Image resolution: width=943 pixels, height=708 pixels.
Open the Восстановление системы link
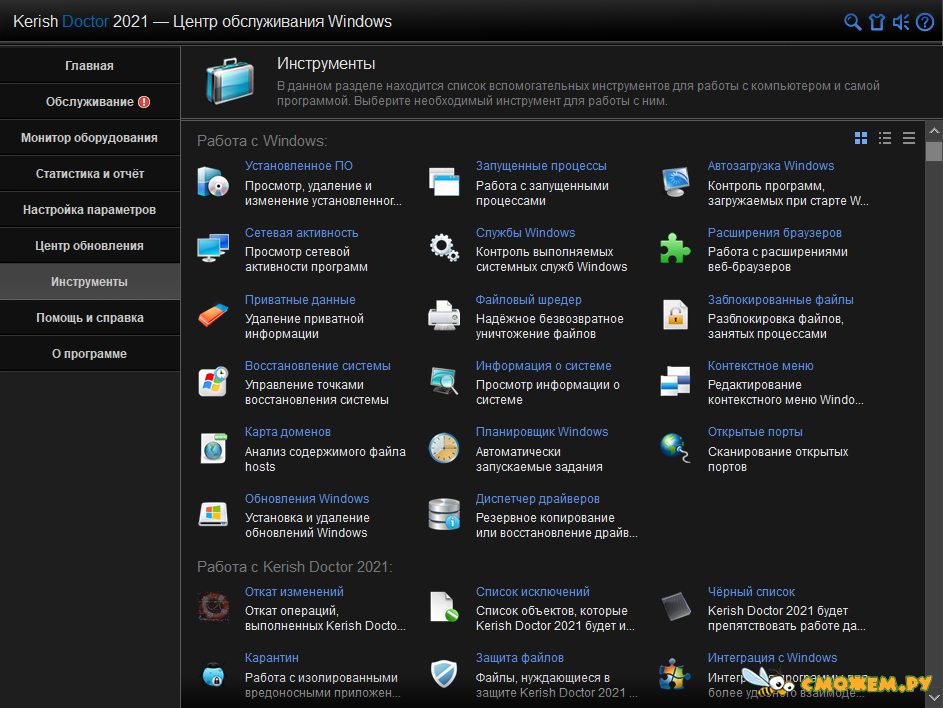coord(318,366)
